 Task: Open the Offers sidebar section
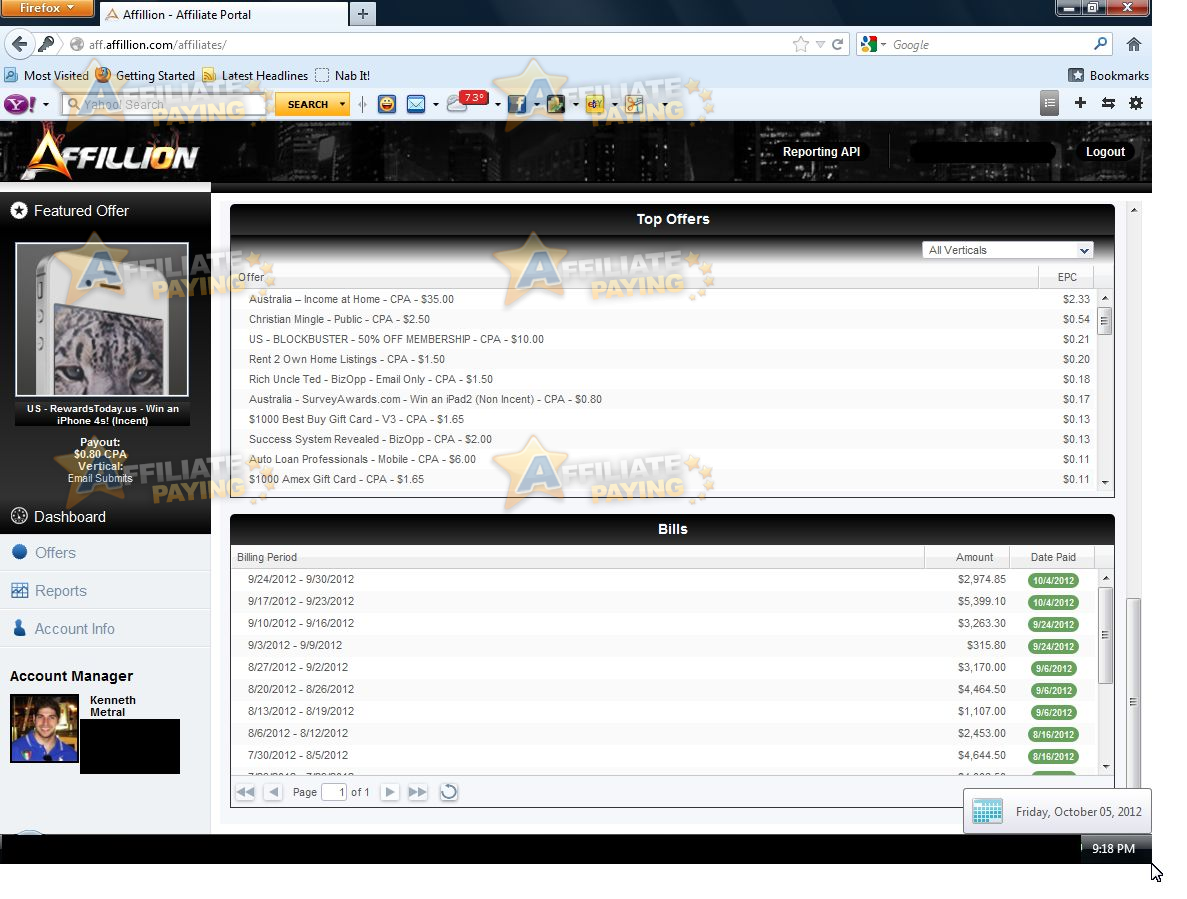click(105, 552)
